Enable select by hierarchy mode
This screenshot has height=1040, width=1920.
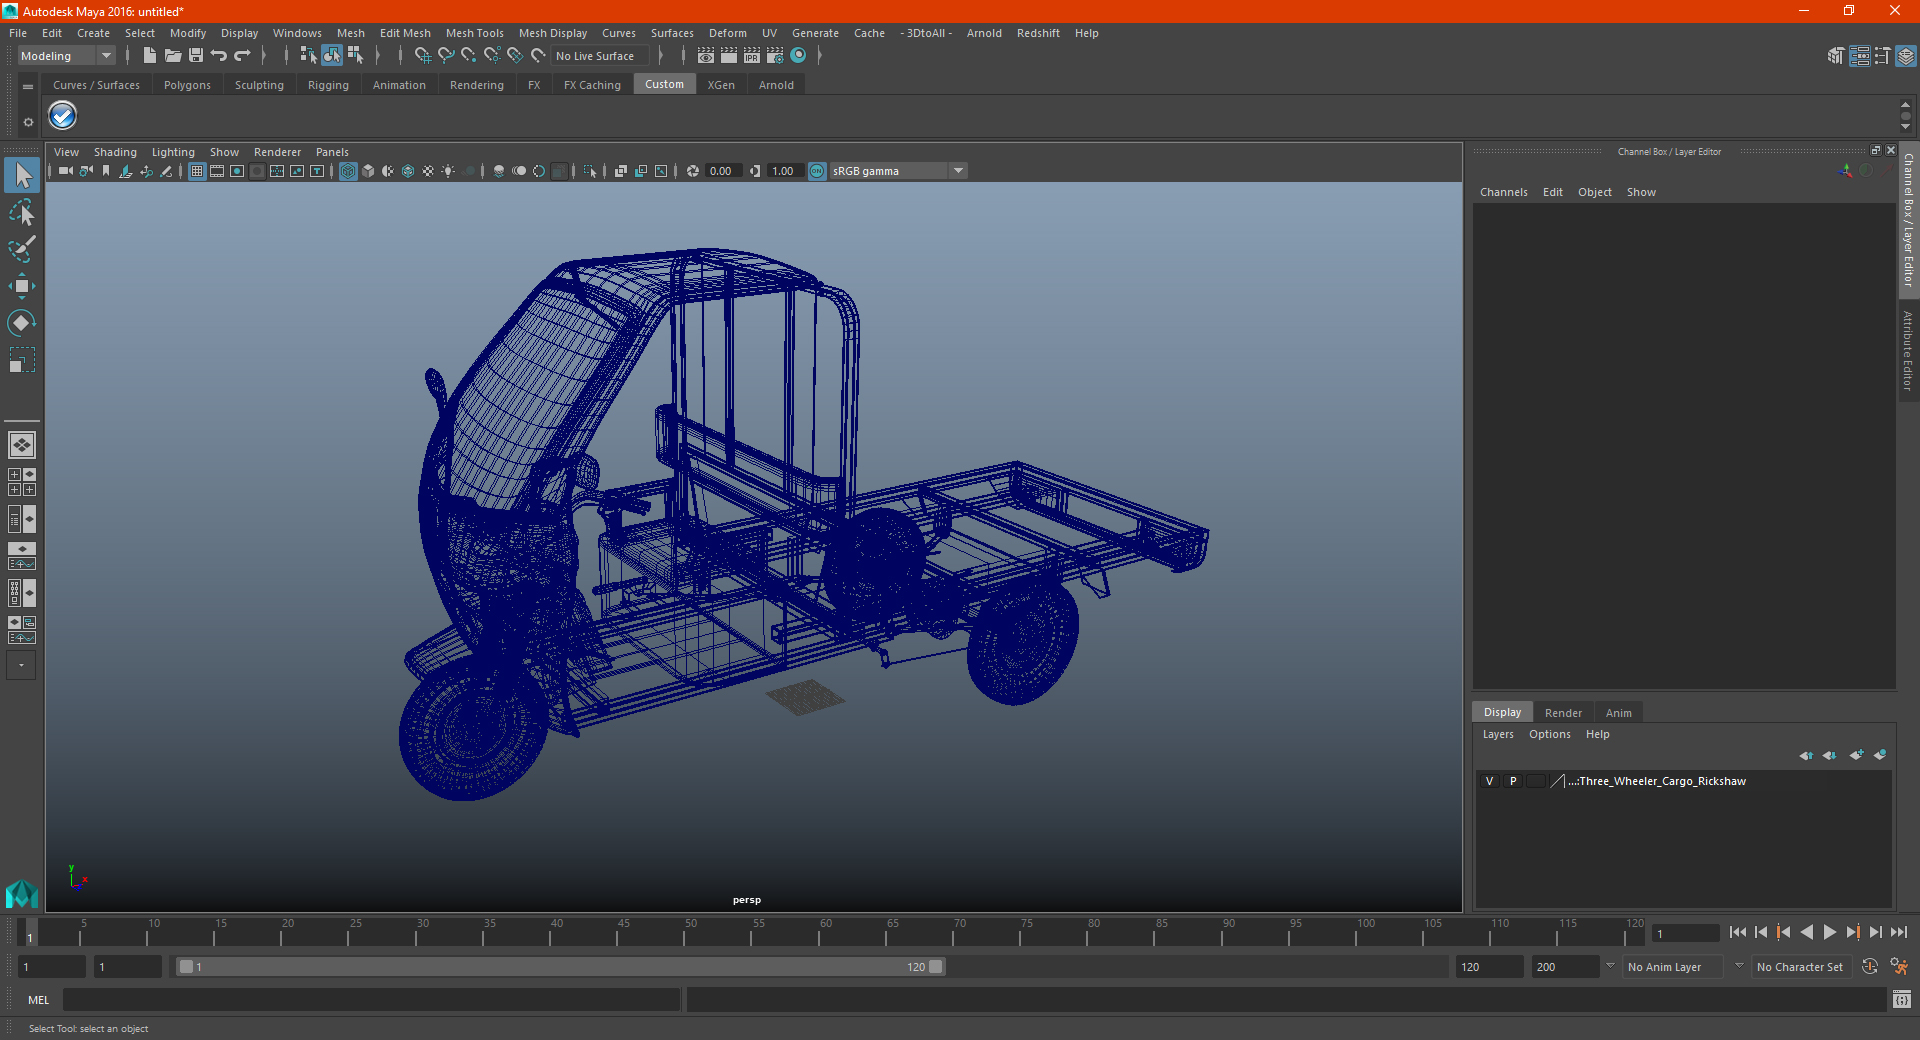[x=308, y=56]
